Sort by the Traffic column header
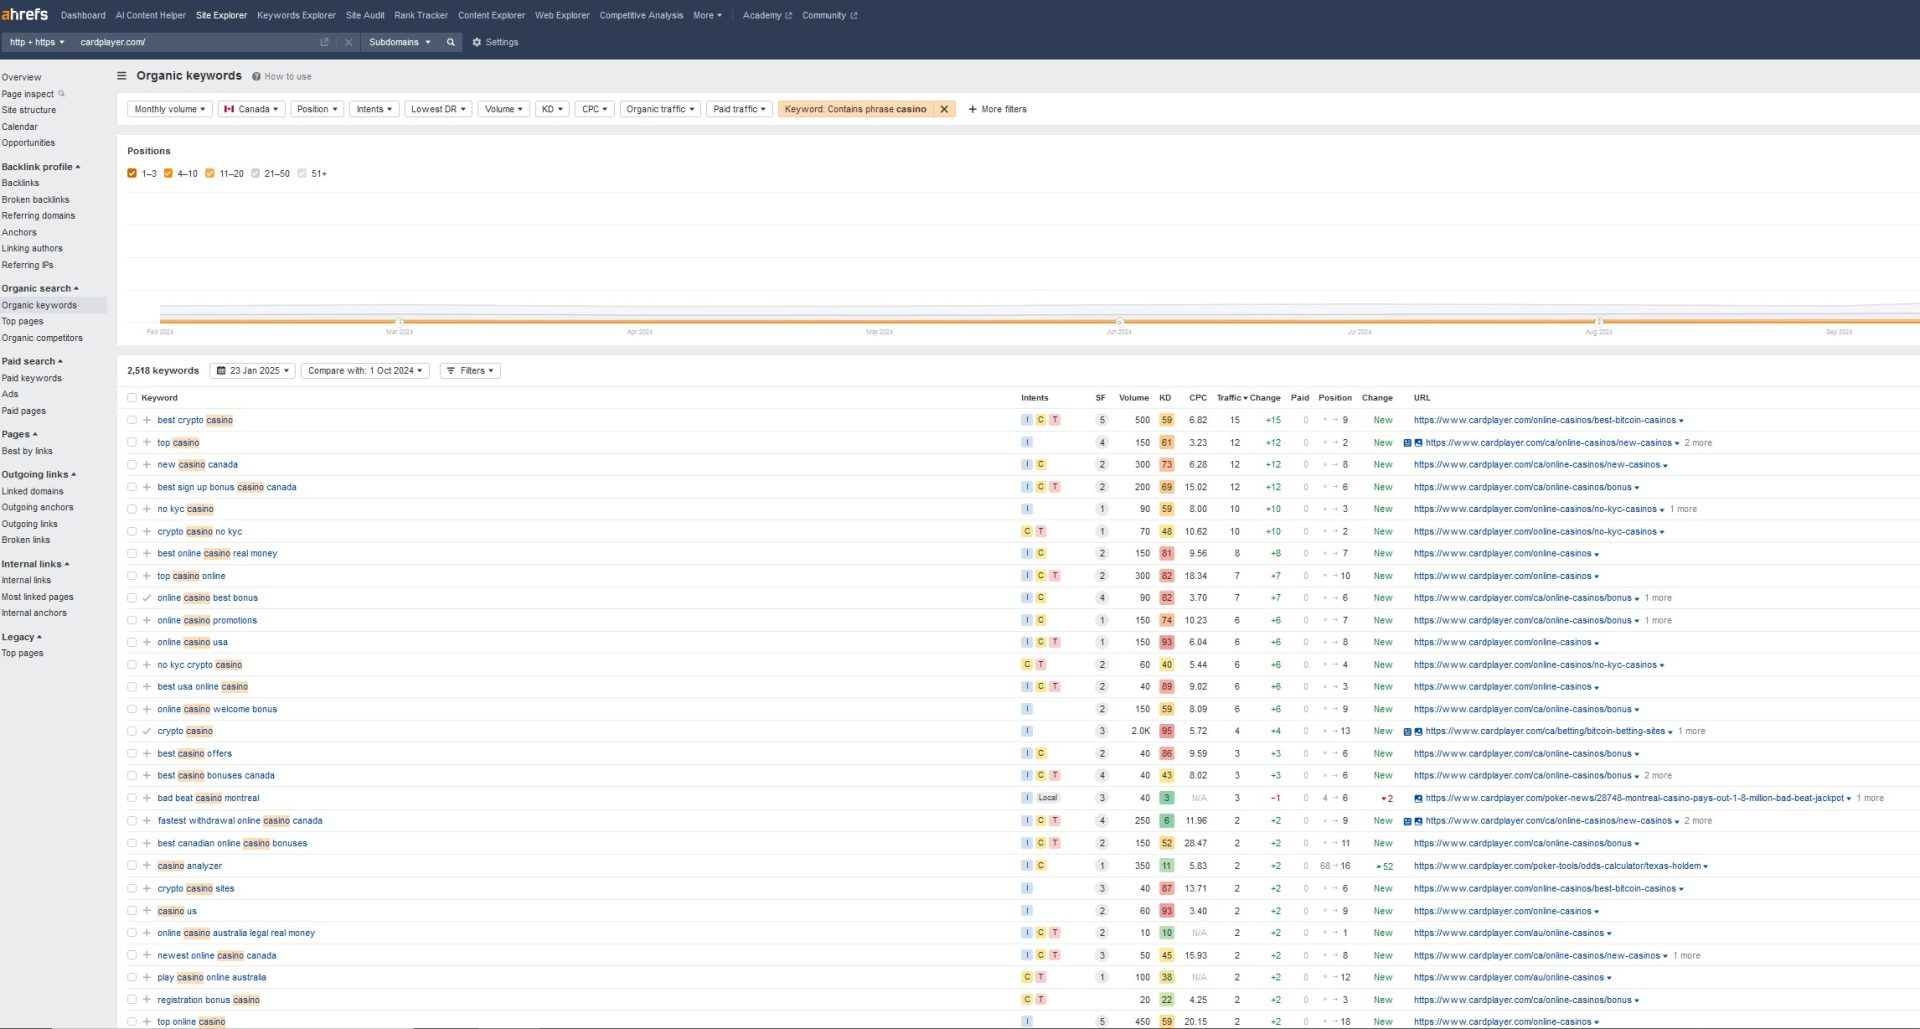1920x1029 pixels. (1232, 398)
